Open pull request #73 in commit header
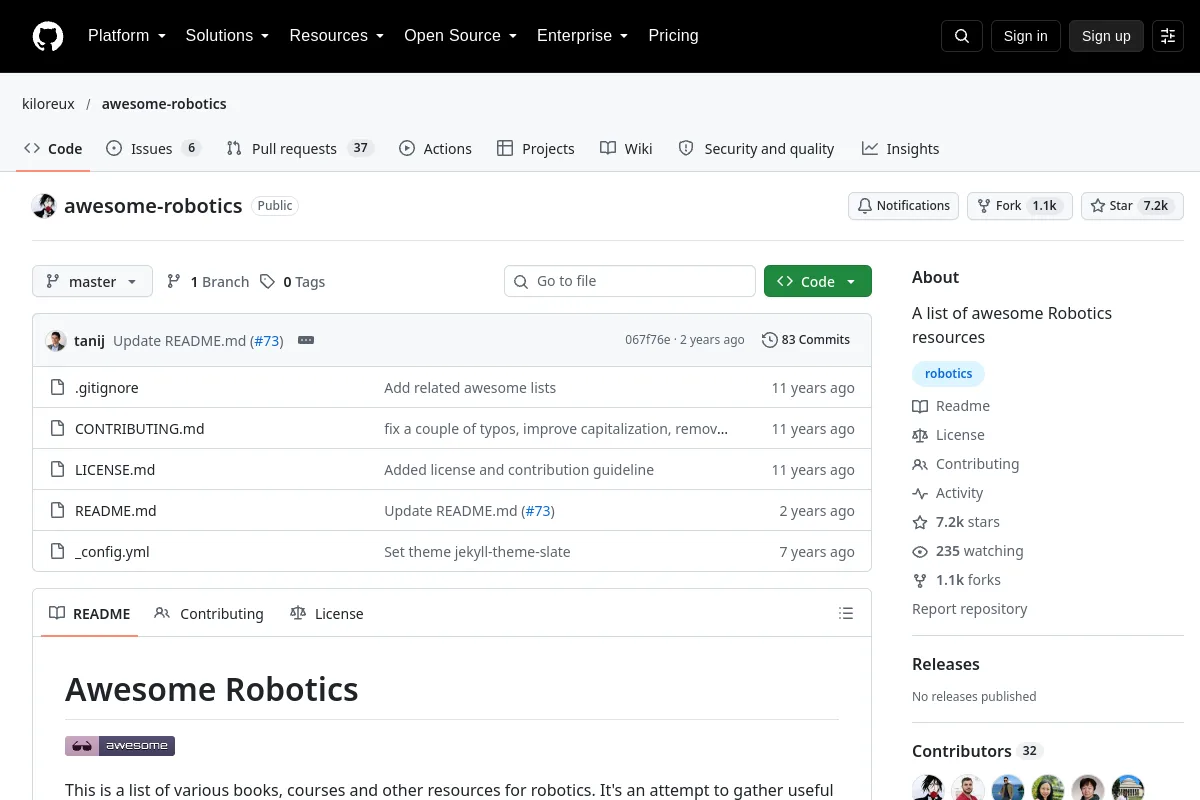 pyautogui.click(x=266, y=340)
